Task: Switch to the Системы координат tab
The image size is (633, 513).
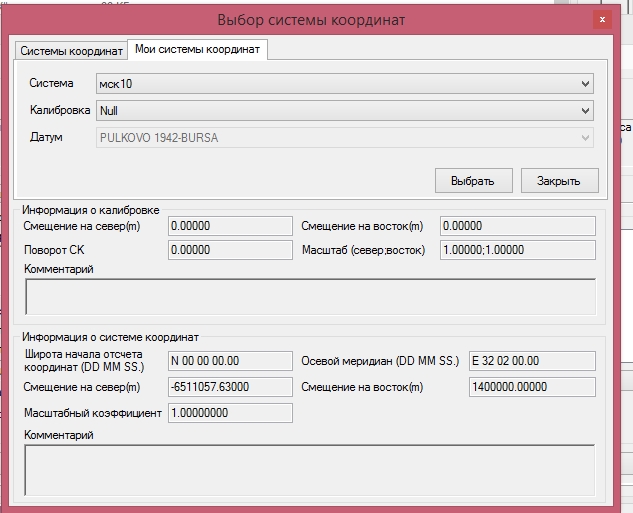Action: coord(70,50)
